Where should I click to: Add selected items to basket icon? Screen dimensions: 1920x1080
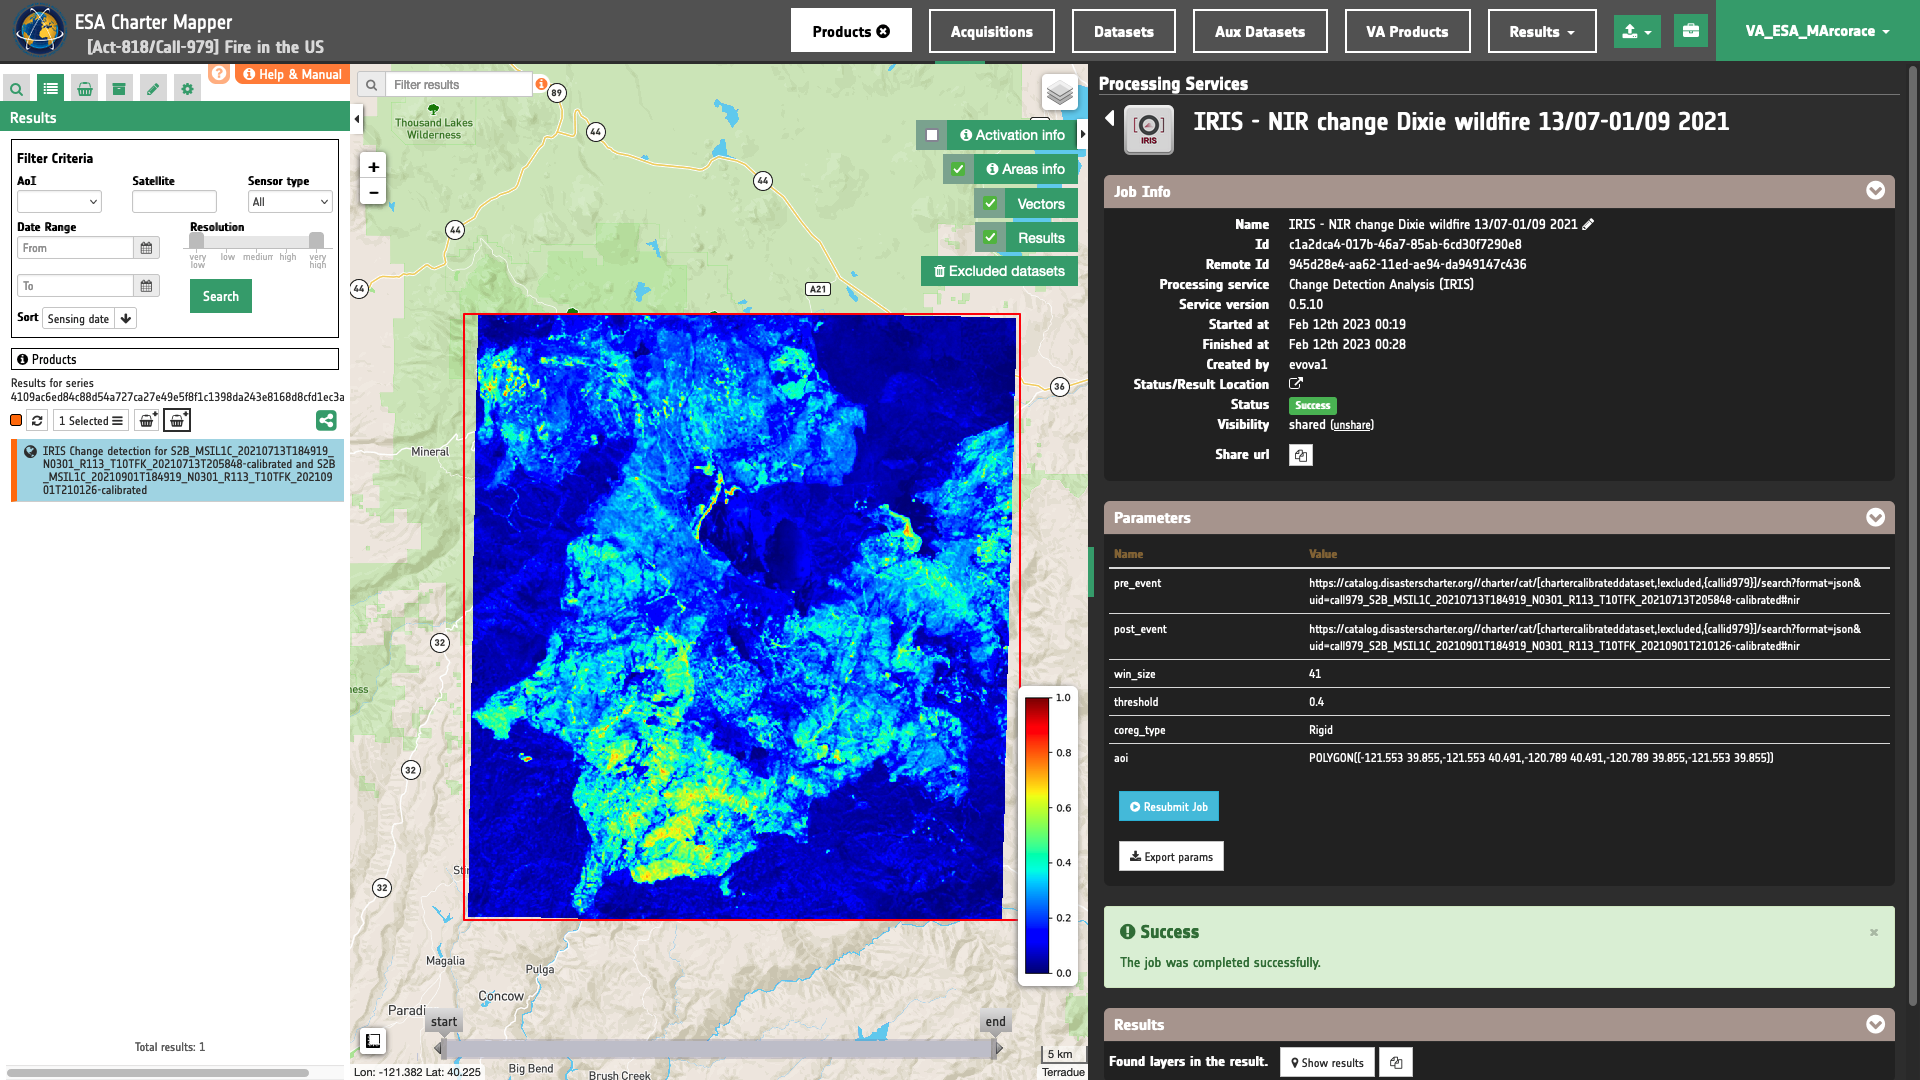[146, 421]
